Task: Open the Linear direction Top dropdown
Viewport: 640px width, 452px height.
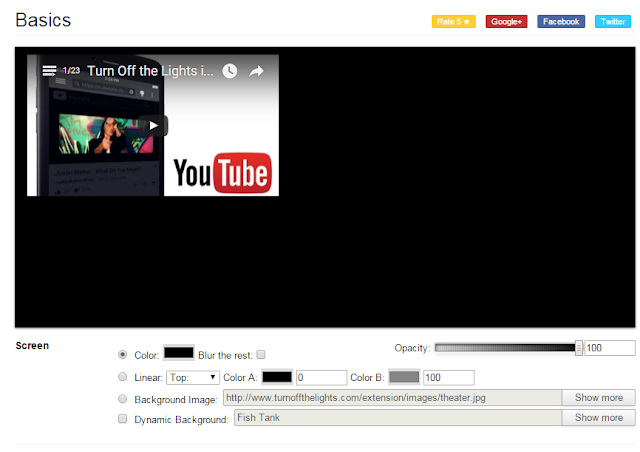Action: point(193,377)
